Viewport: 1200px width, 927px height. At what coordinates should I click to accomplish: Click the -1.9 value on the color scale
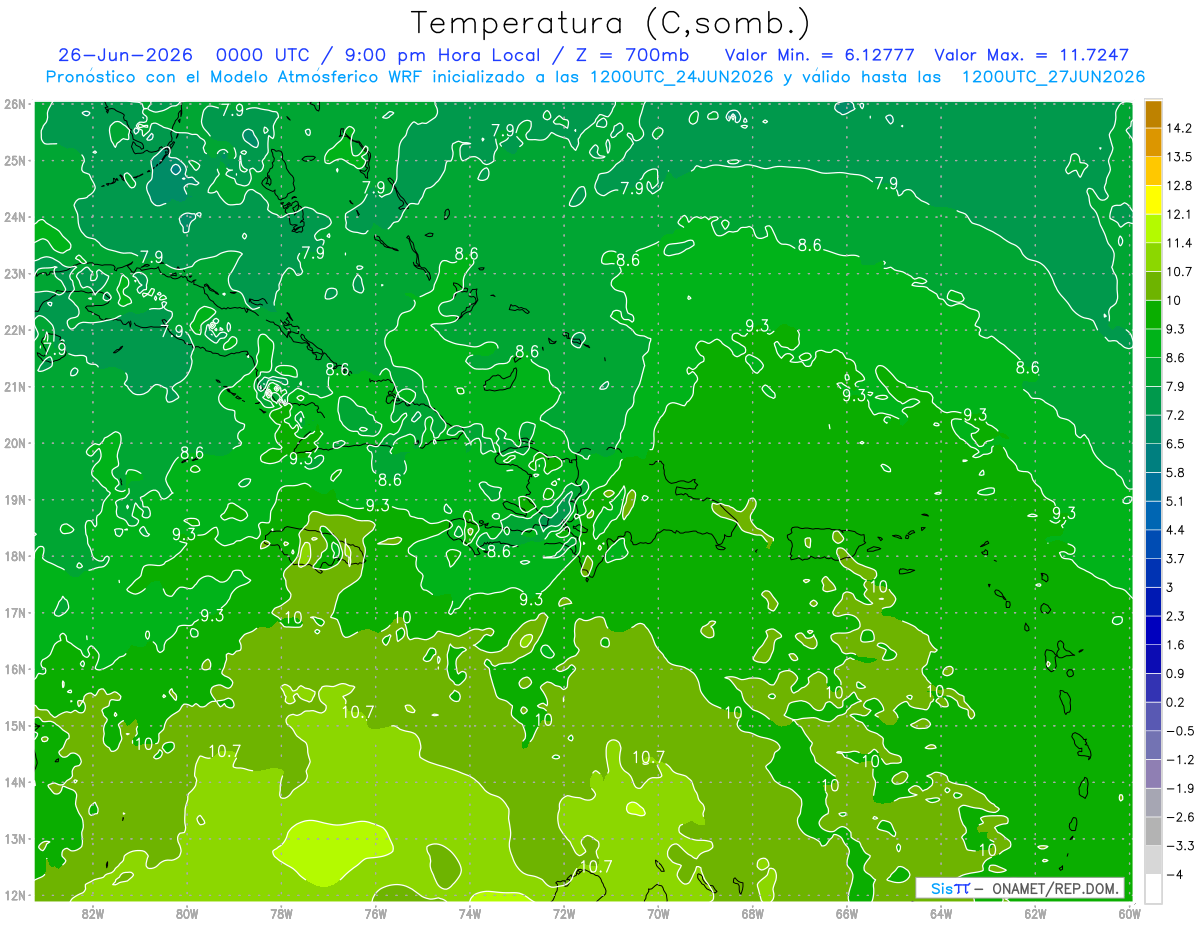(x=1180, y=788)
